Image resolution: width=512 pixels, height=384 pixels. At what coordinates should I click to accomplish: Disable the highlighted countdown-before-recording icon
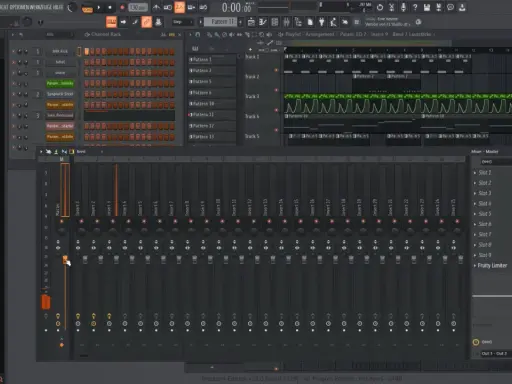[179, 7]
